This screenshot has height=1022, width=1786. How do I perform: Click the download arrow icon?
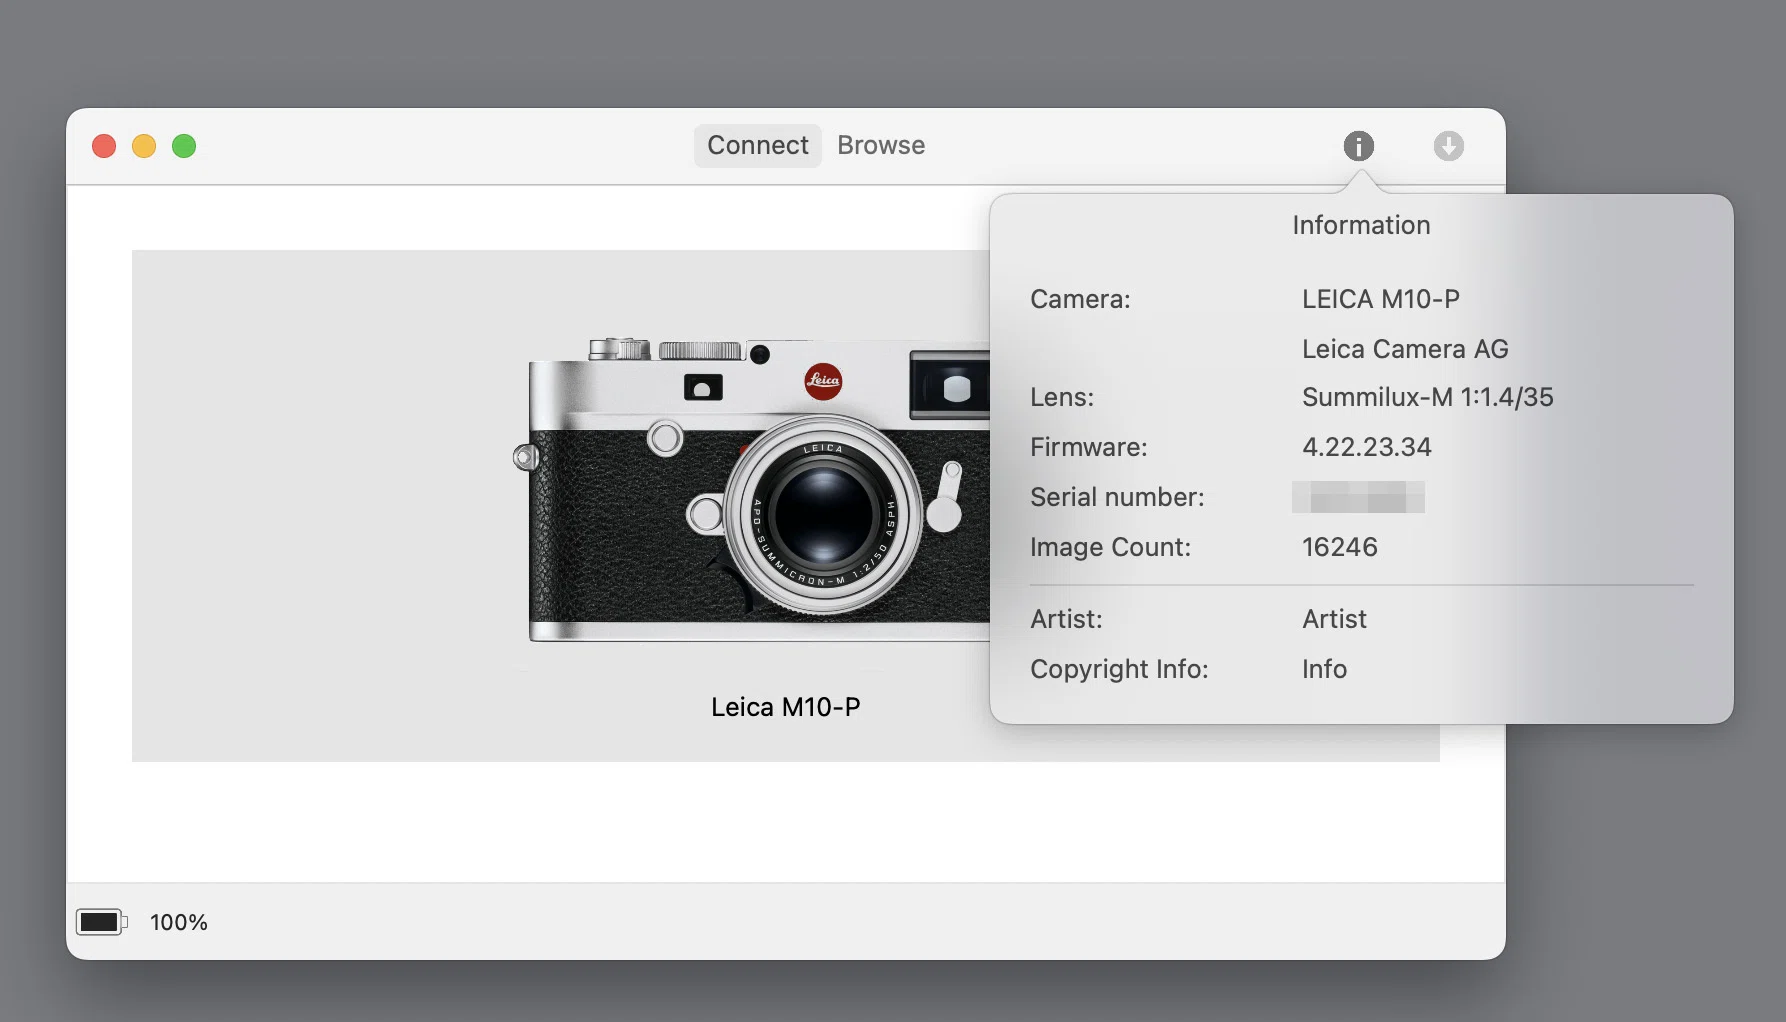(1448, 146)
